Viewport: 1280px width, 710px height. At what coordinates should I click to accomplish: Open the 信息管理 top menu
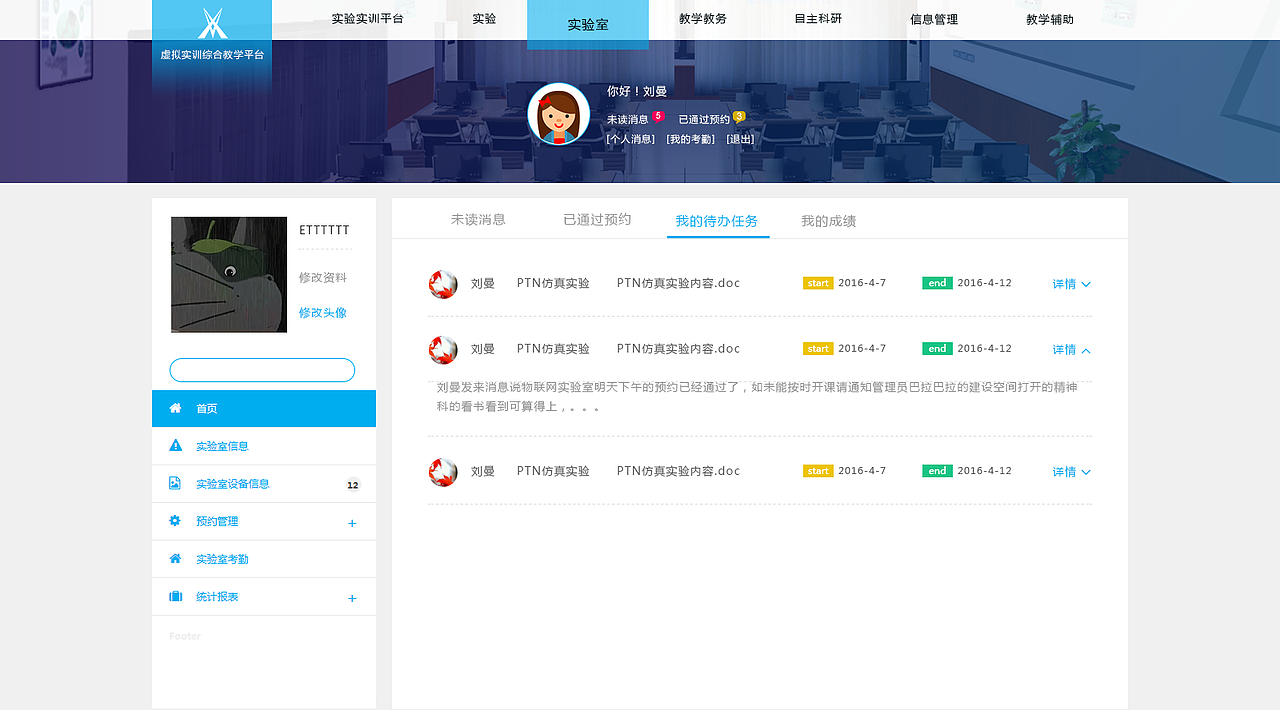click(934, 19)
